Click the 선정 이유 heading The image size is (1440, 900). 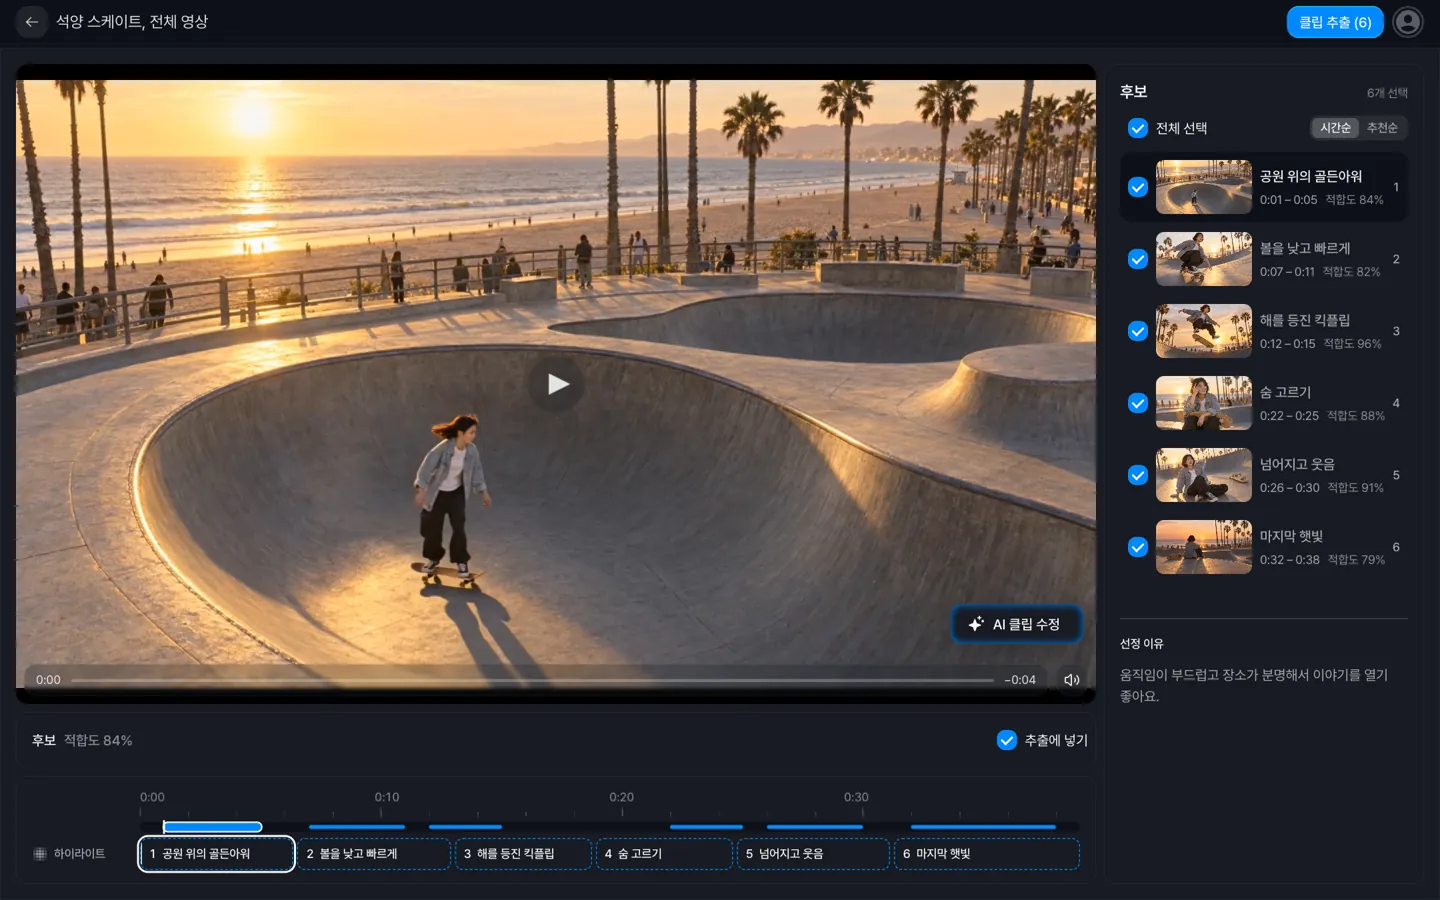(x=1142, y=644)
